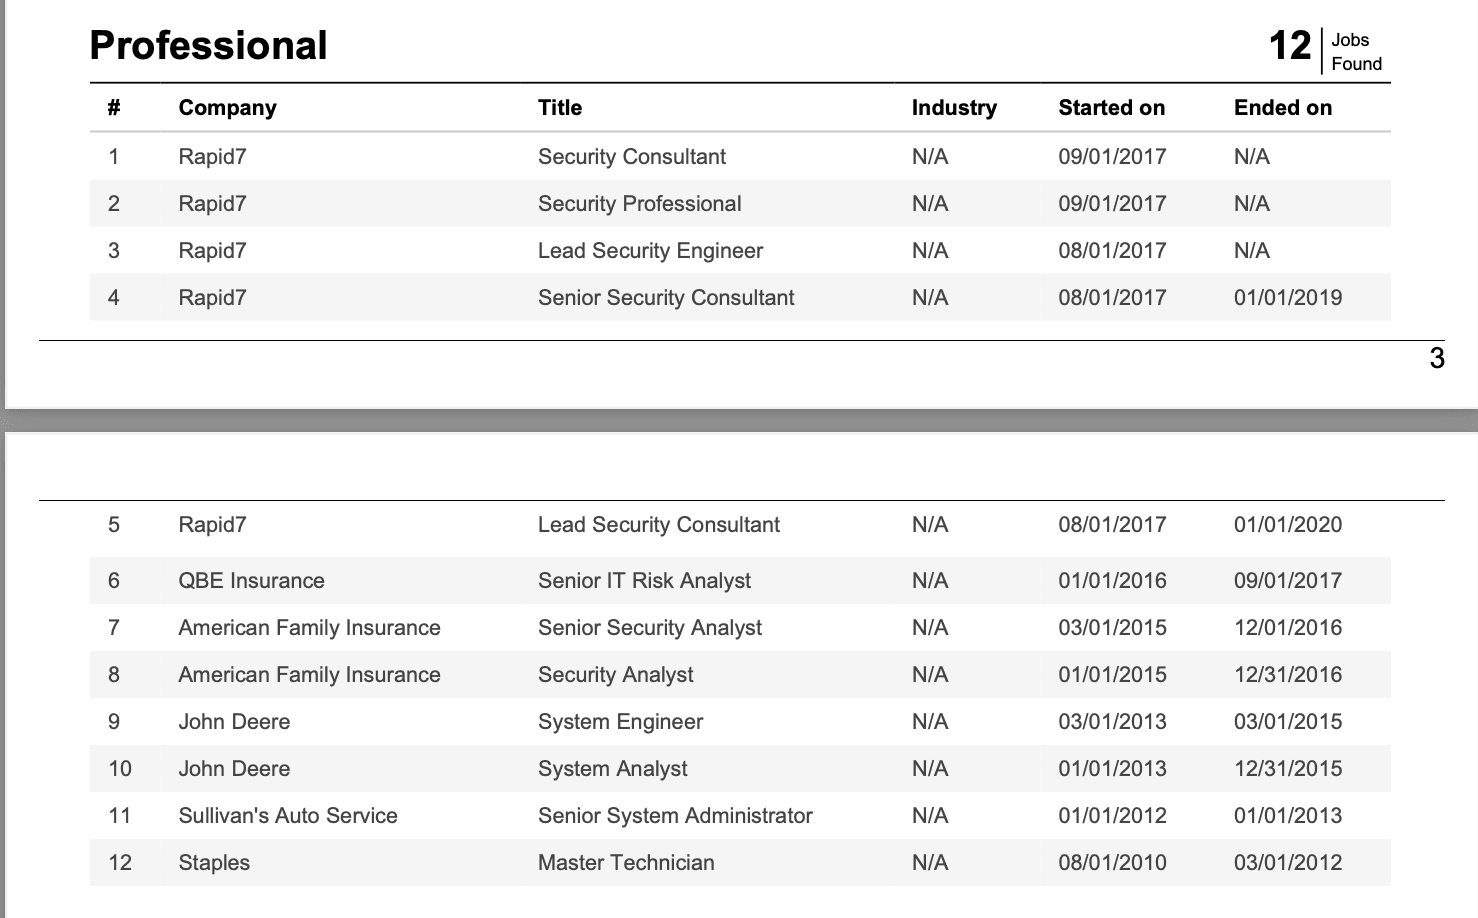Click the Professional section heading
Screen dimensions: 1478x918
[x=208, y=46]
